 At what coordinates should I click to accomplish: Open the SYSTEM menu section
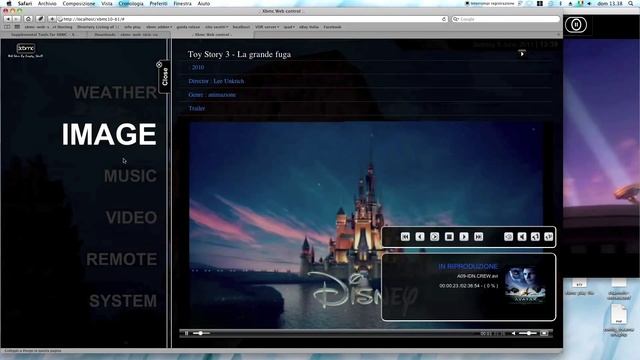[123, 301]
